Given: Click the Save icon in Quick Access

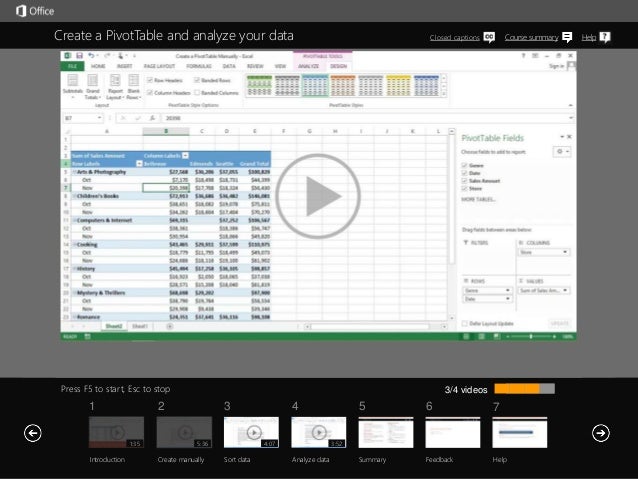Looking at the screenshot, I should point(80,55).
